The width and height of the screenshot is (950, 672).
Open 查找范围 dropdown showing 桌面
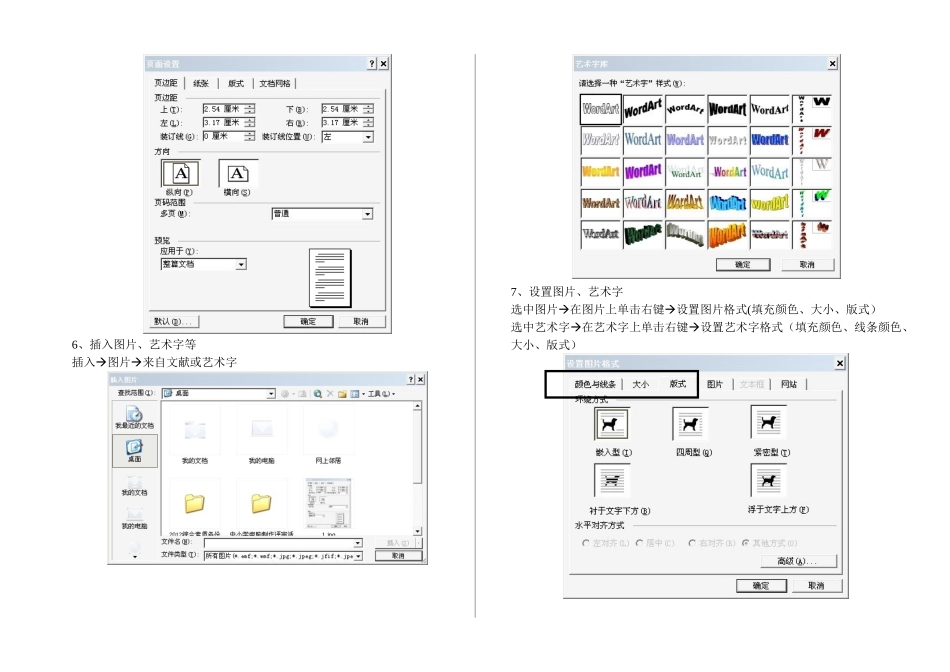tap(219, 394)
